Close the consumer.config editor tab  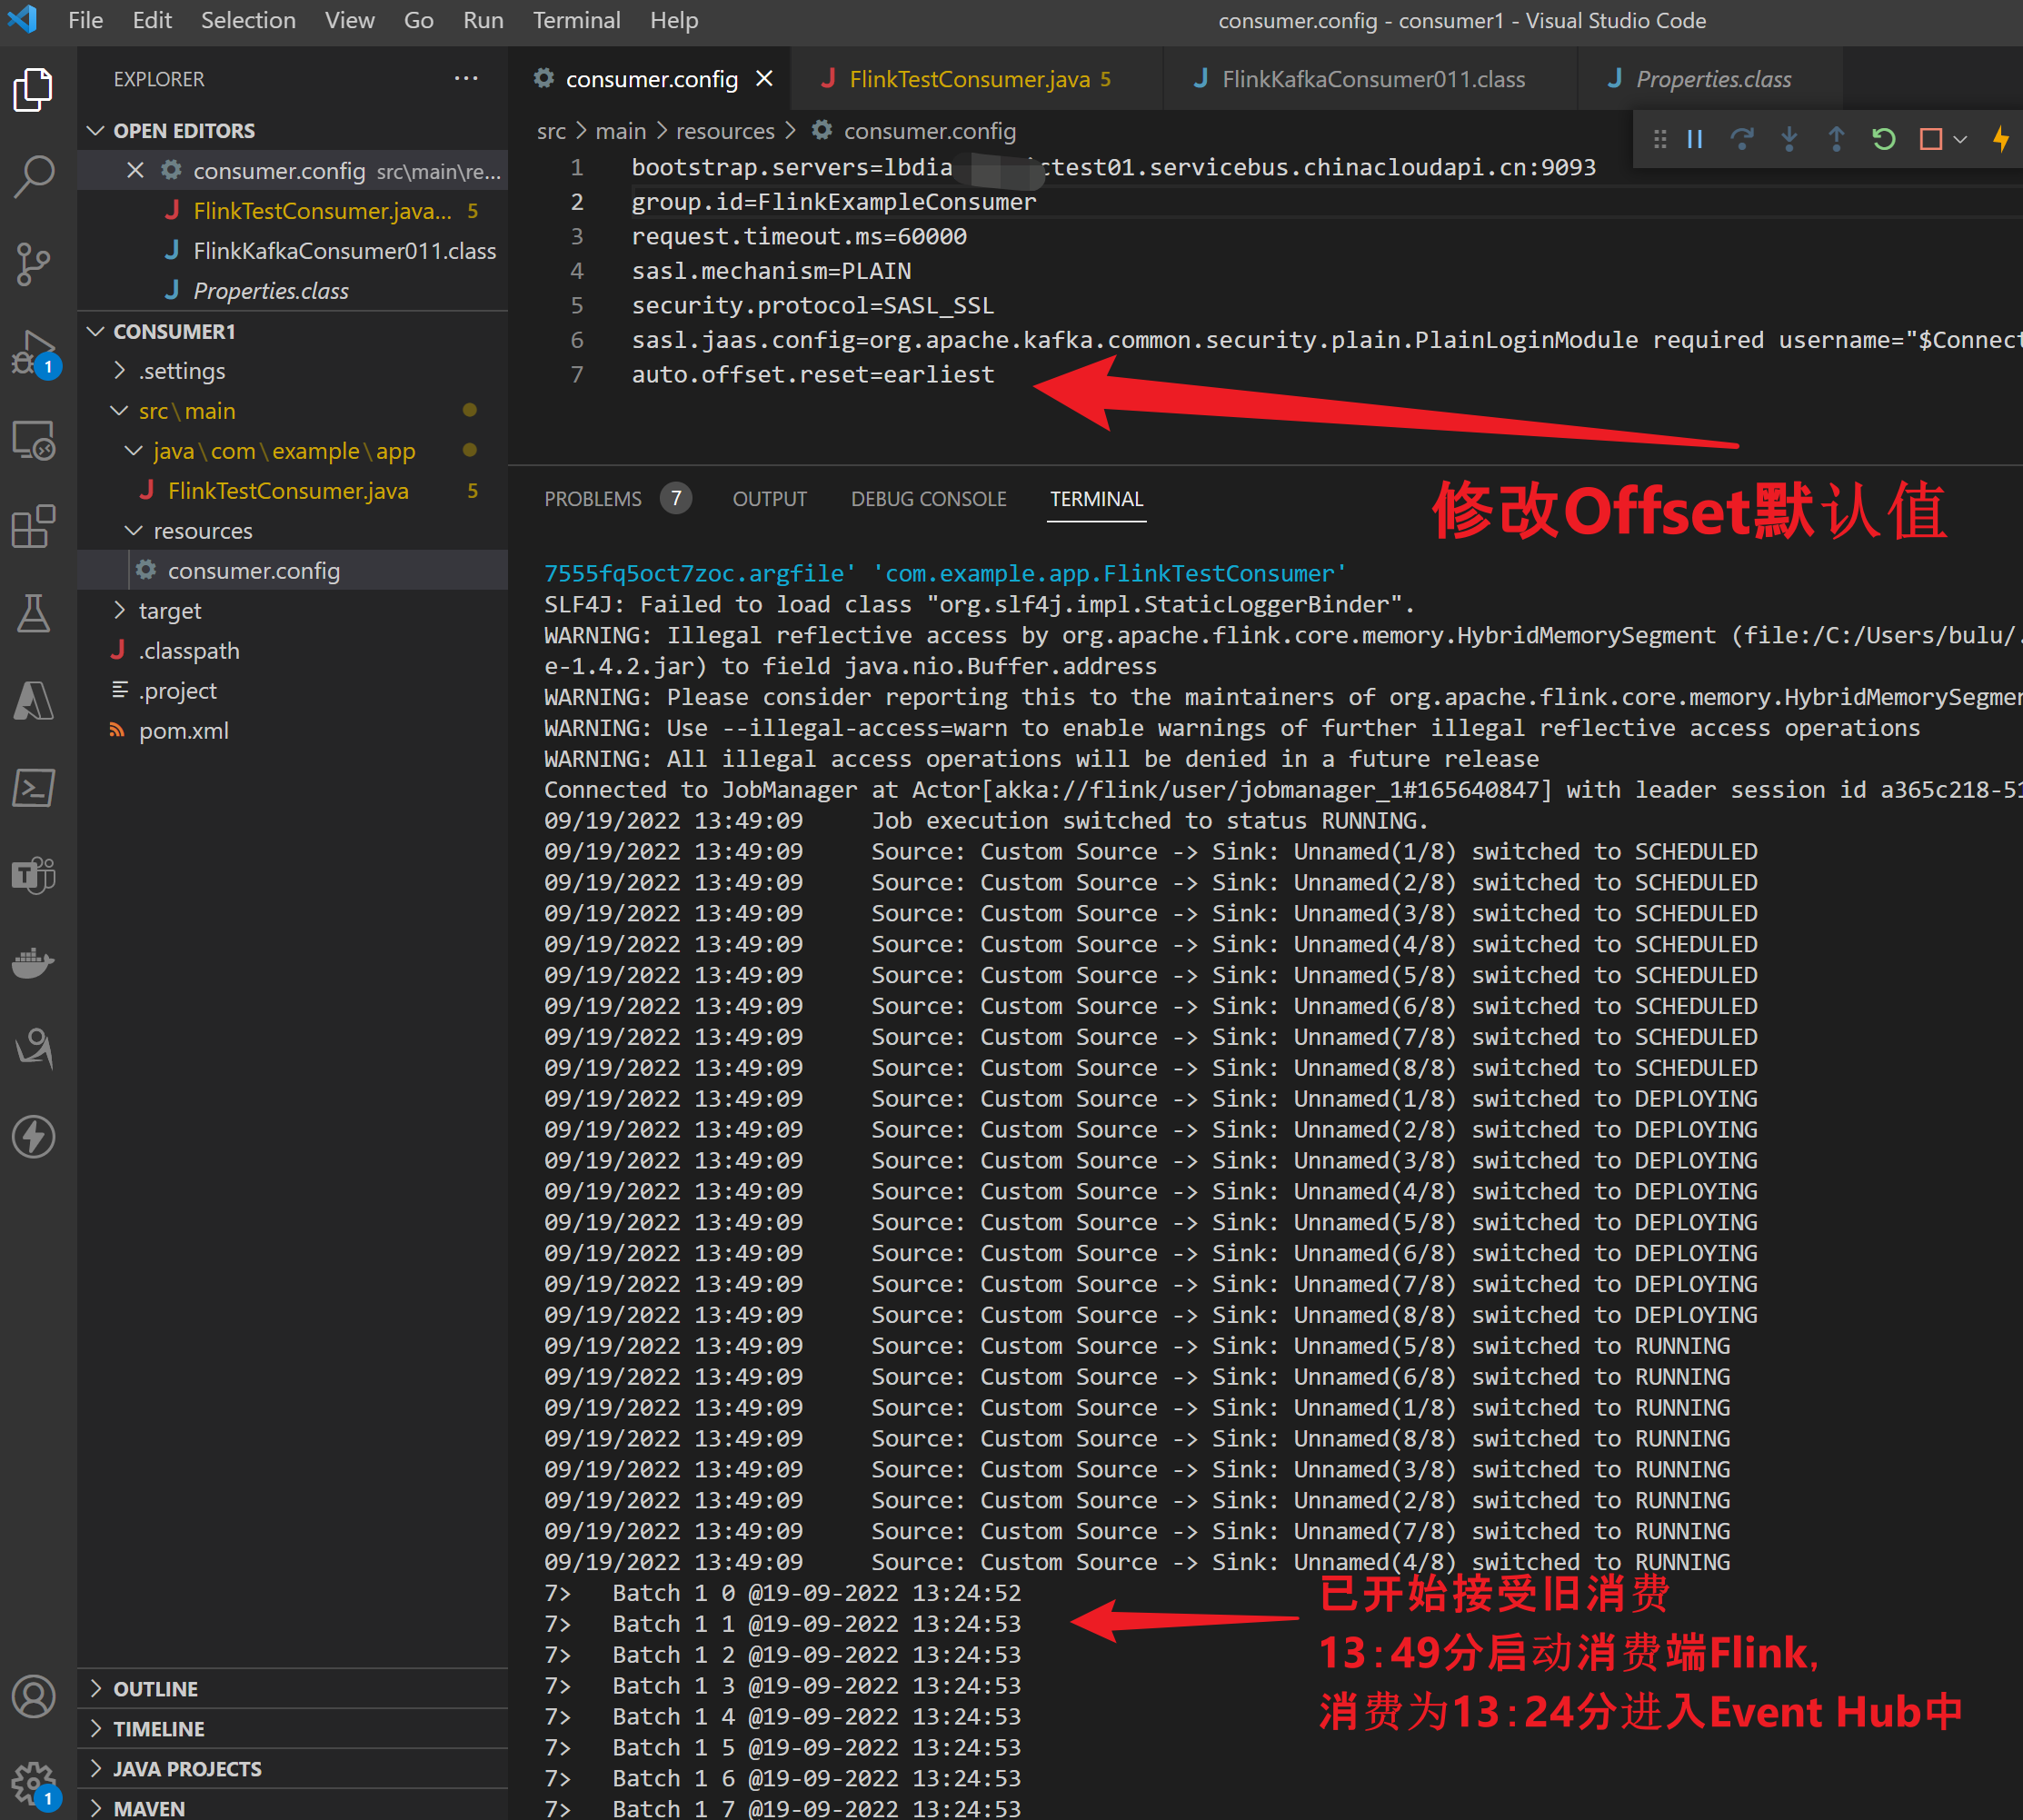pos(765,79)
